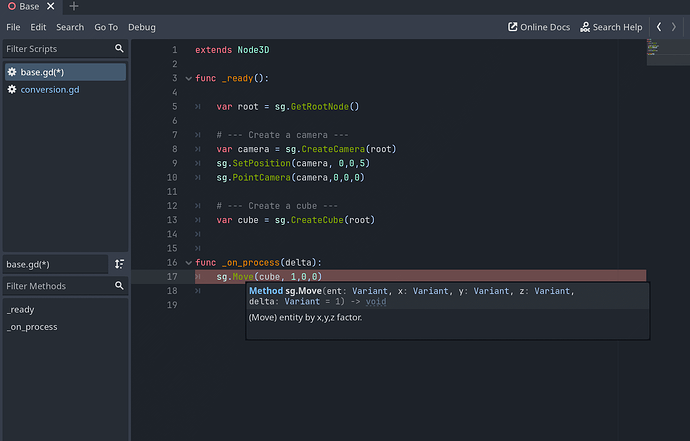The height and width of the screenshot is (441, 690).
Task: Toggle alphabetical sorting of methods
Action: [x=119, y=264]
